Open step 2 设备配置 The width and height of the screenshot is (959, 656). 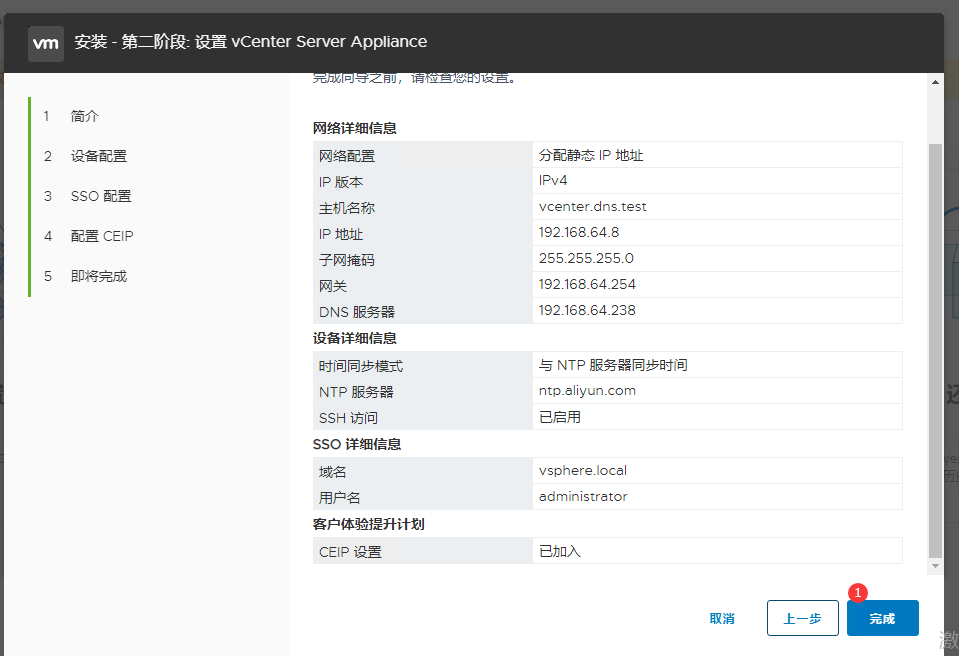pyautogui.click(x=98, y=156)
